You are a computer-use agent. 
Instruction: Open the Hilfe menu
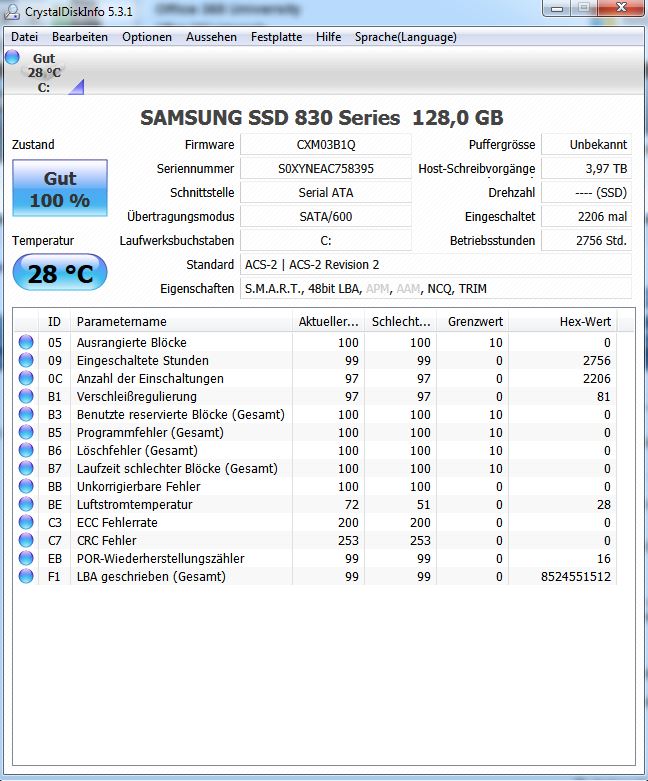[x=329, y=37]
